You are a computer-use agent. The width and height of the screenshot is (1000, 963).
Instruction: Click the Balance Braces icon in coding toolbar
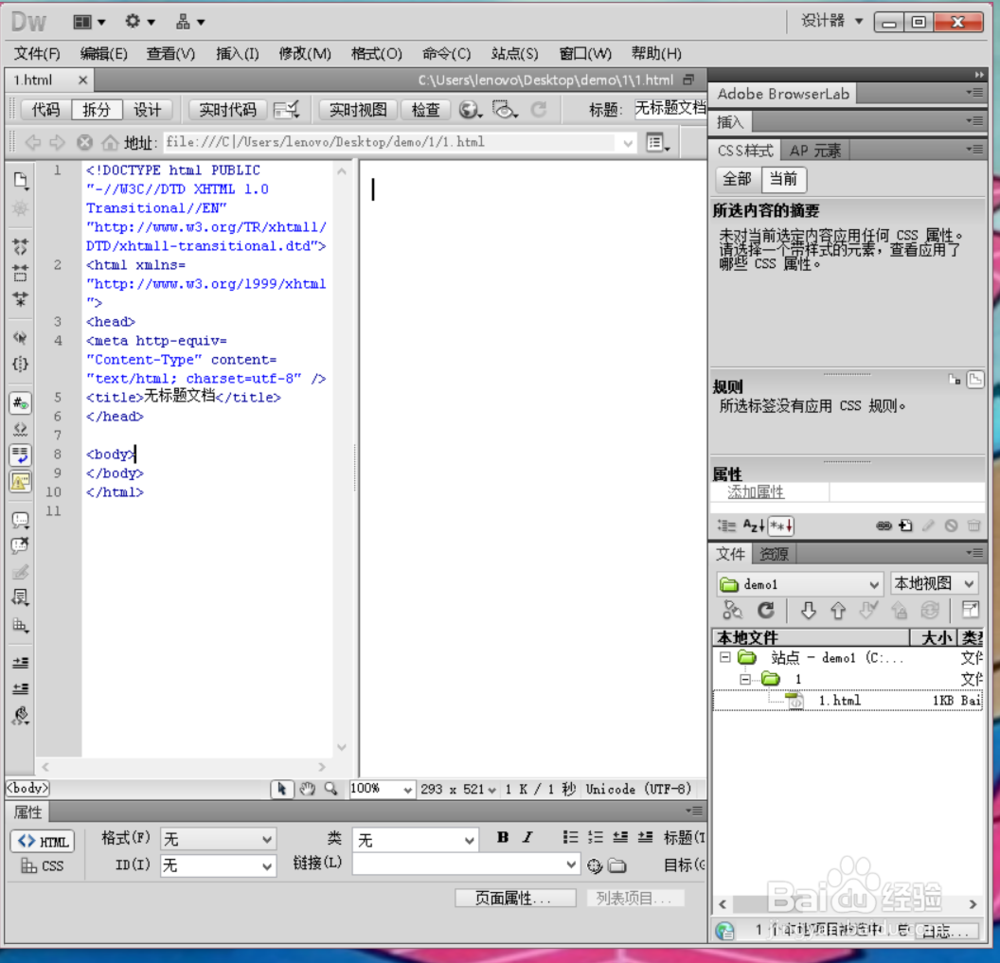(x=20, y=364)
